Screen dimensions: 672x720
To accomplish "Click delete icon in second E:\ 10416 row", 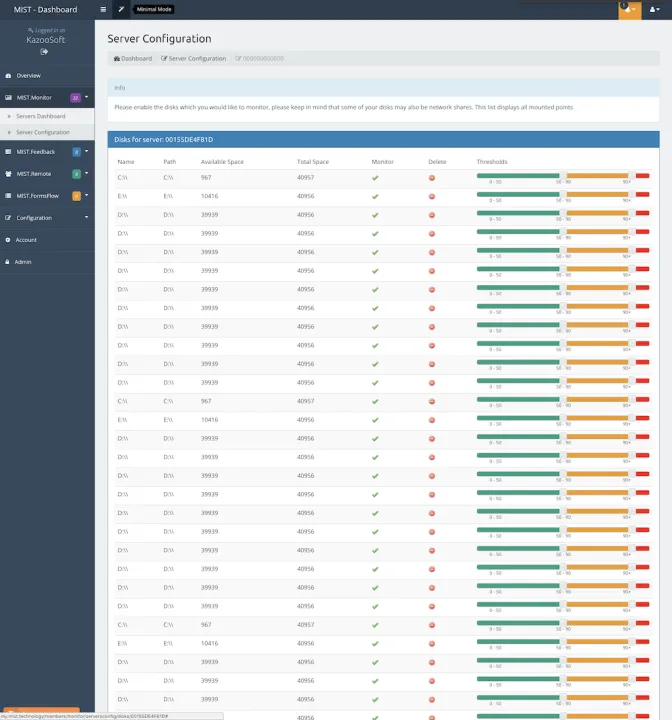I will pyautogui.click(x=432, y=420).
